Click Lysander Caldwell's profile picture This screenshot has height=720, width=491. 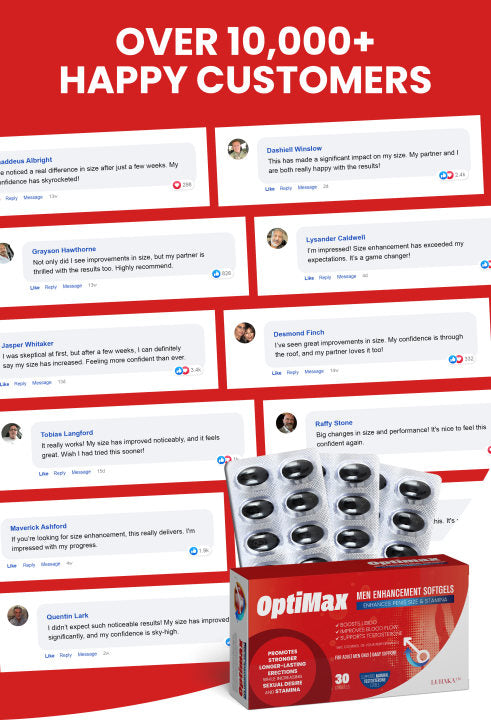point(277,238)
